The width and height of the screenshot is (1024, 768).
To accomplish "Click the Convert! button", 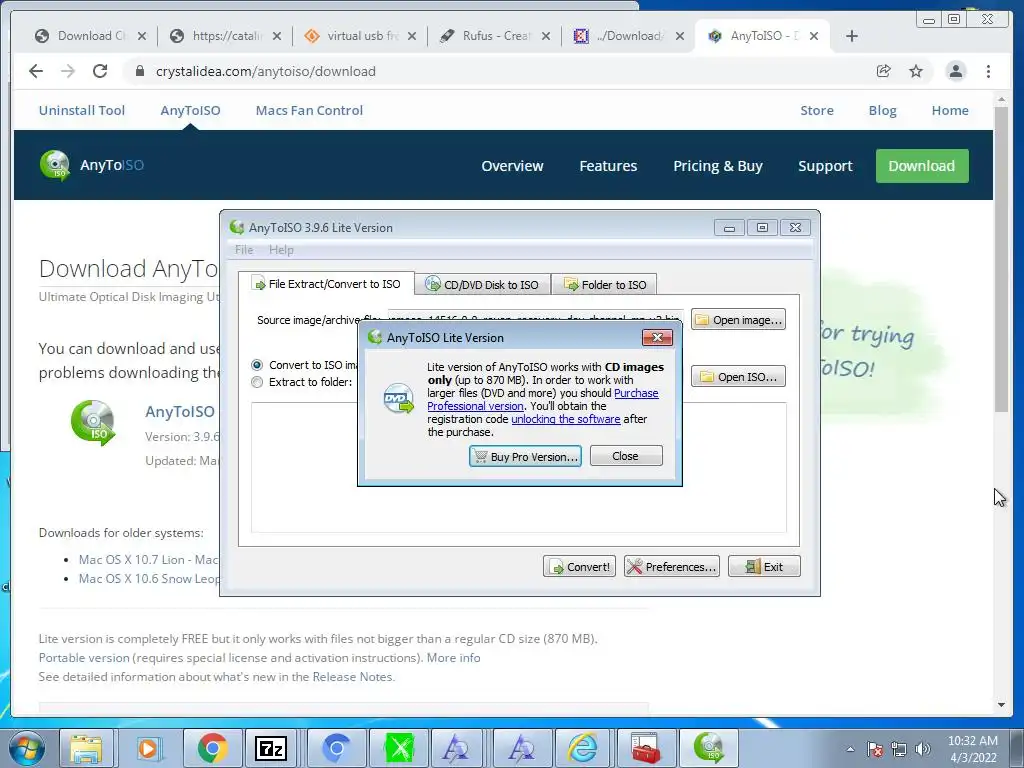I will [x=579, y=567].
